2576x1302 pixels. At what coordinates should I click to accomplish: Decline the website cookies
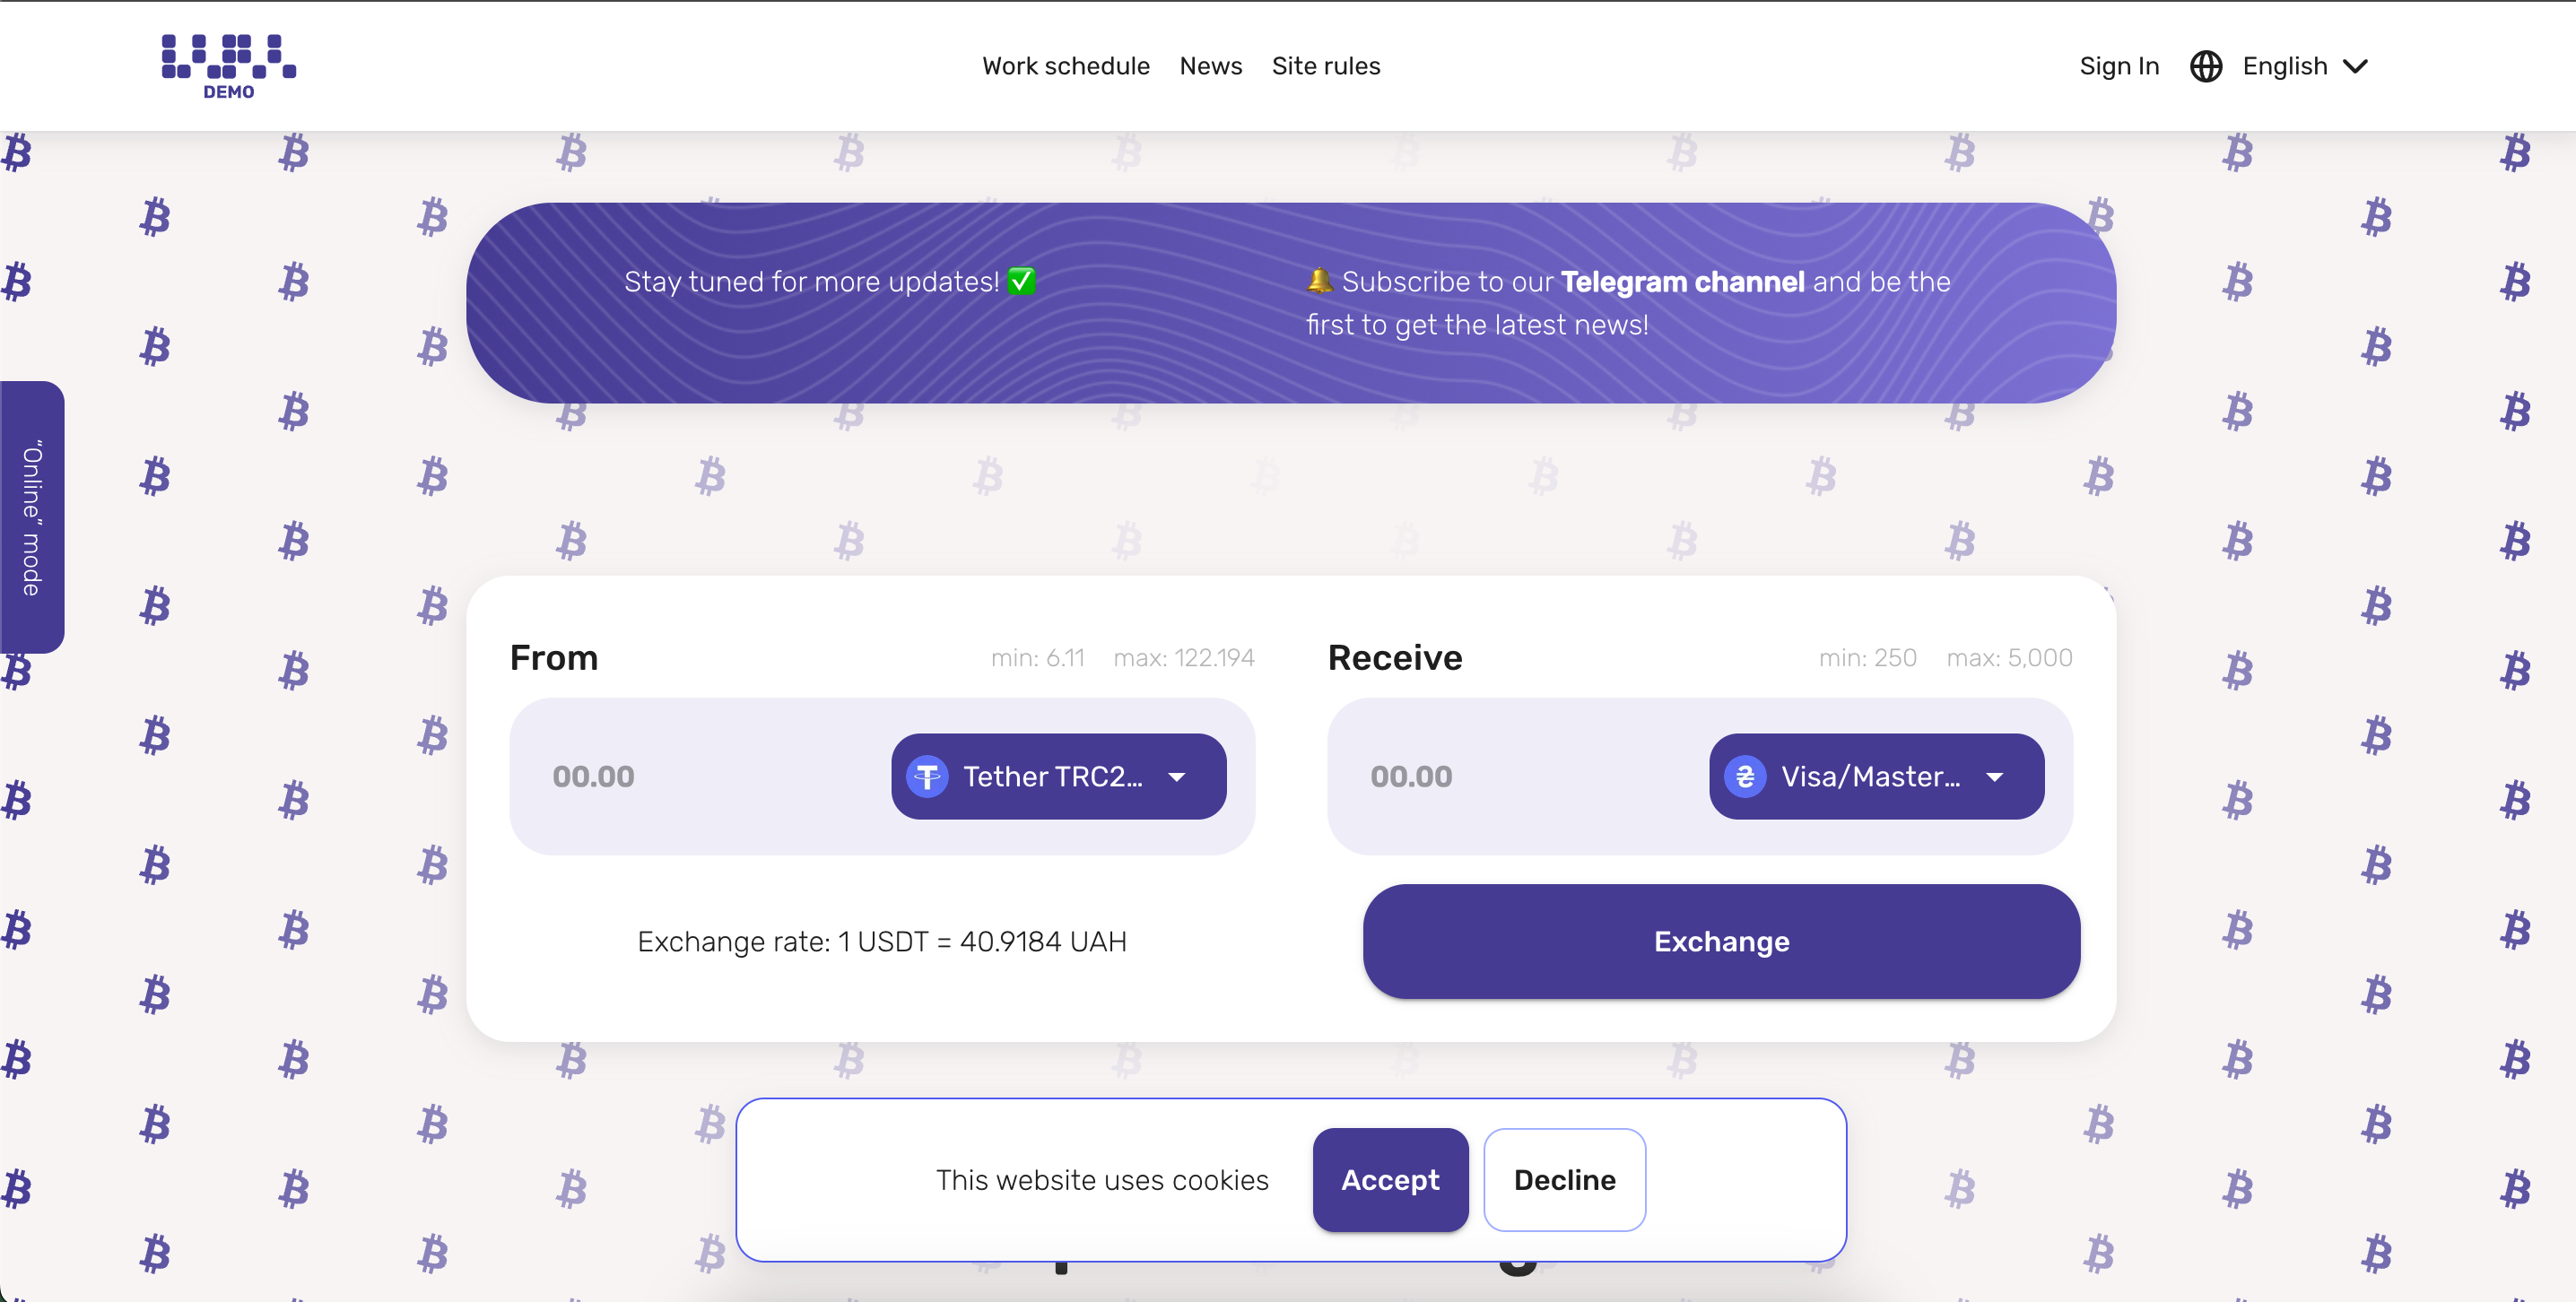(1564, 1180)
